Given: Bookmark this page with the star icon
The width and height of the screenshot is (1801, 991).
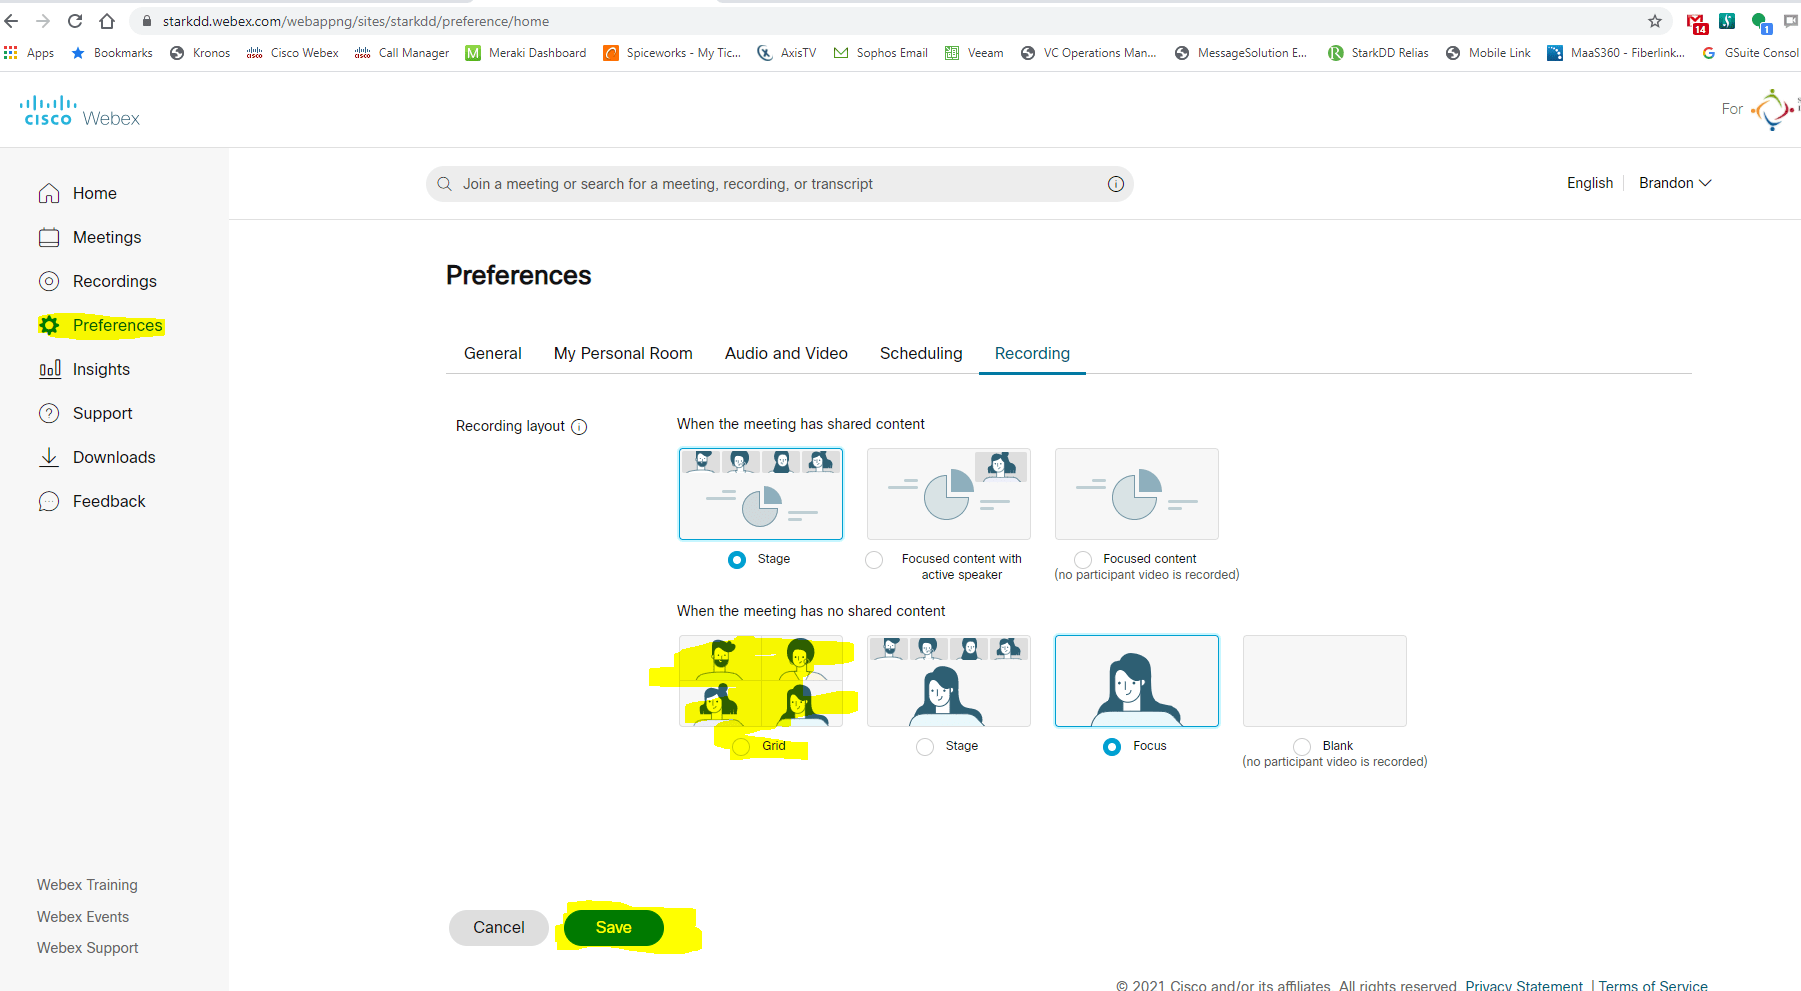Looking at the screenshot, I should click(1655, 21).
